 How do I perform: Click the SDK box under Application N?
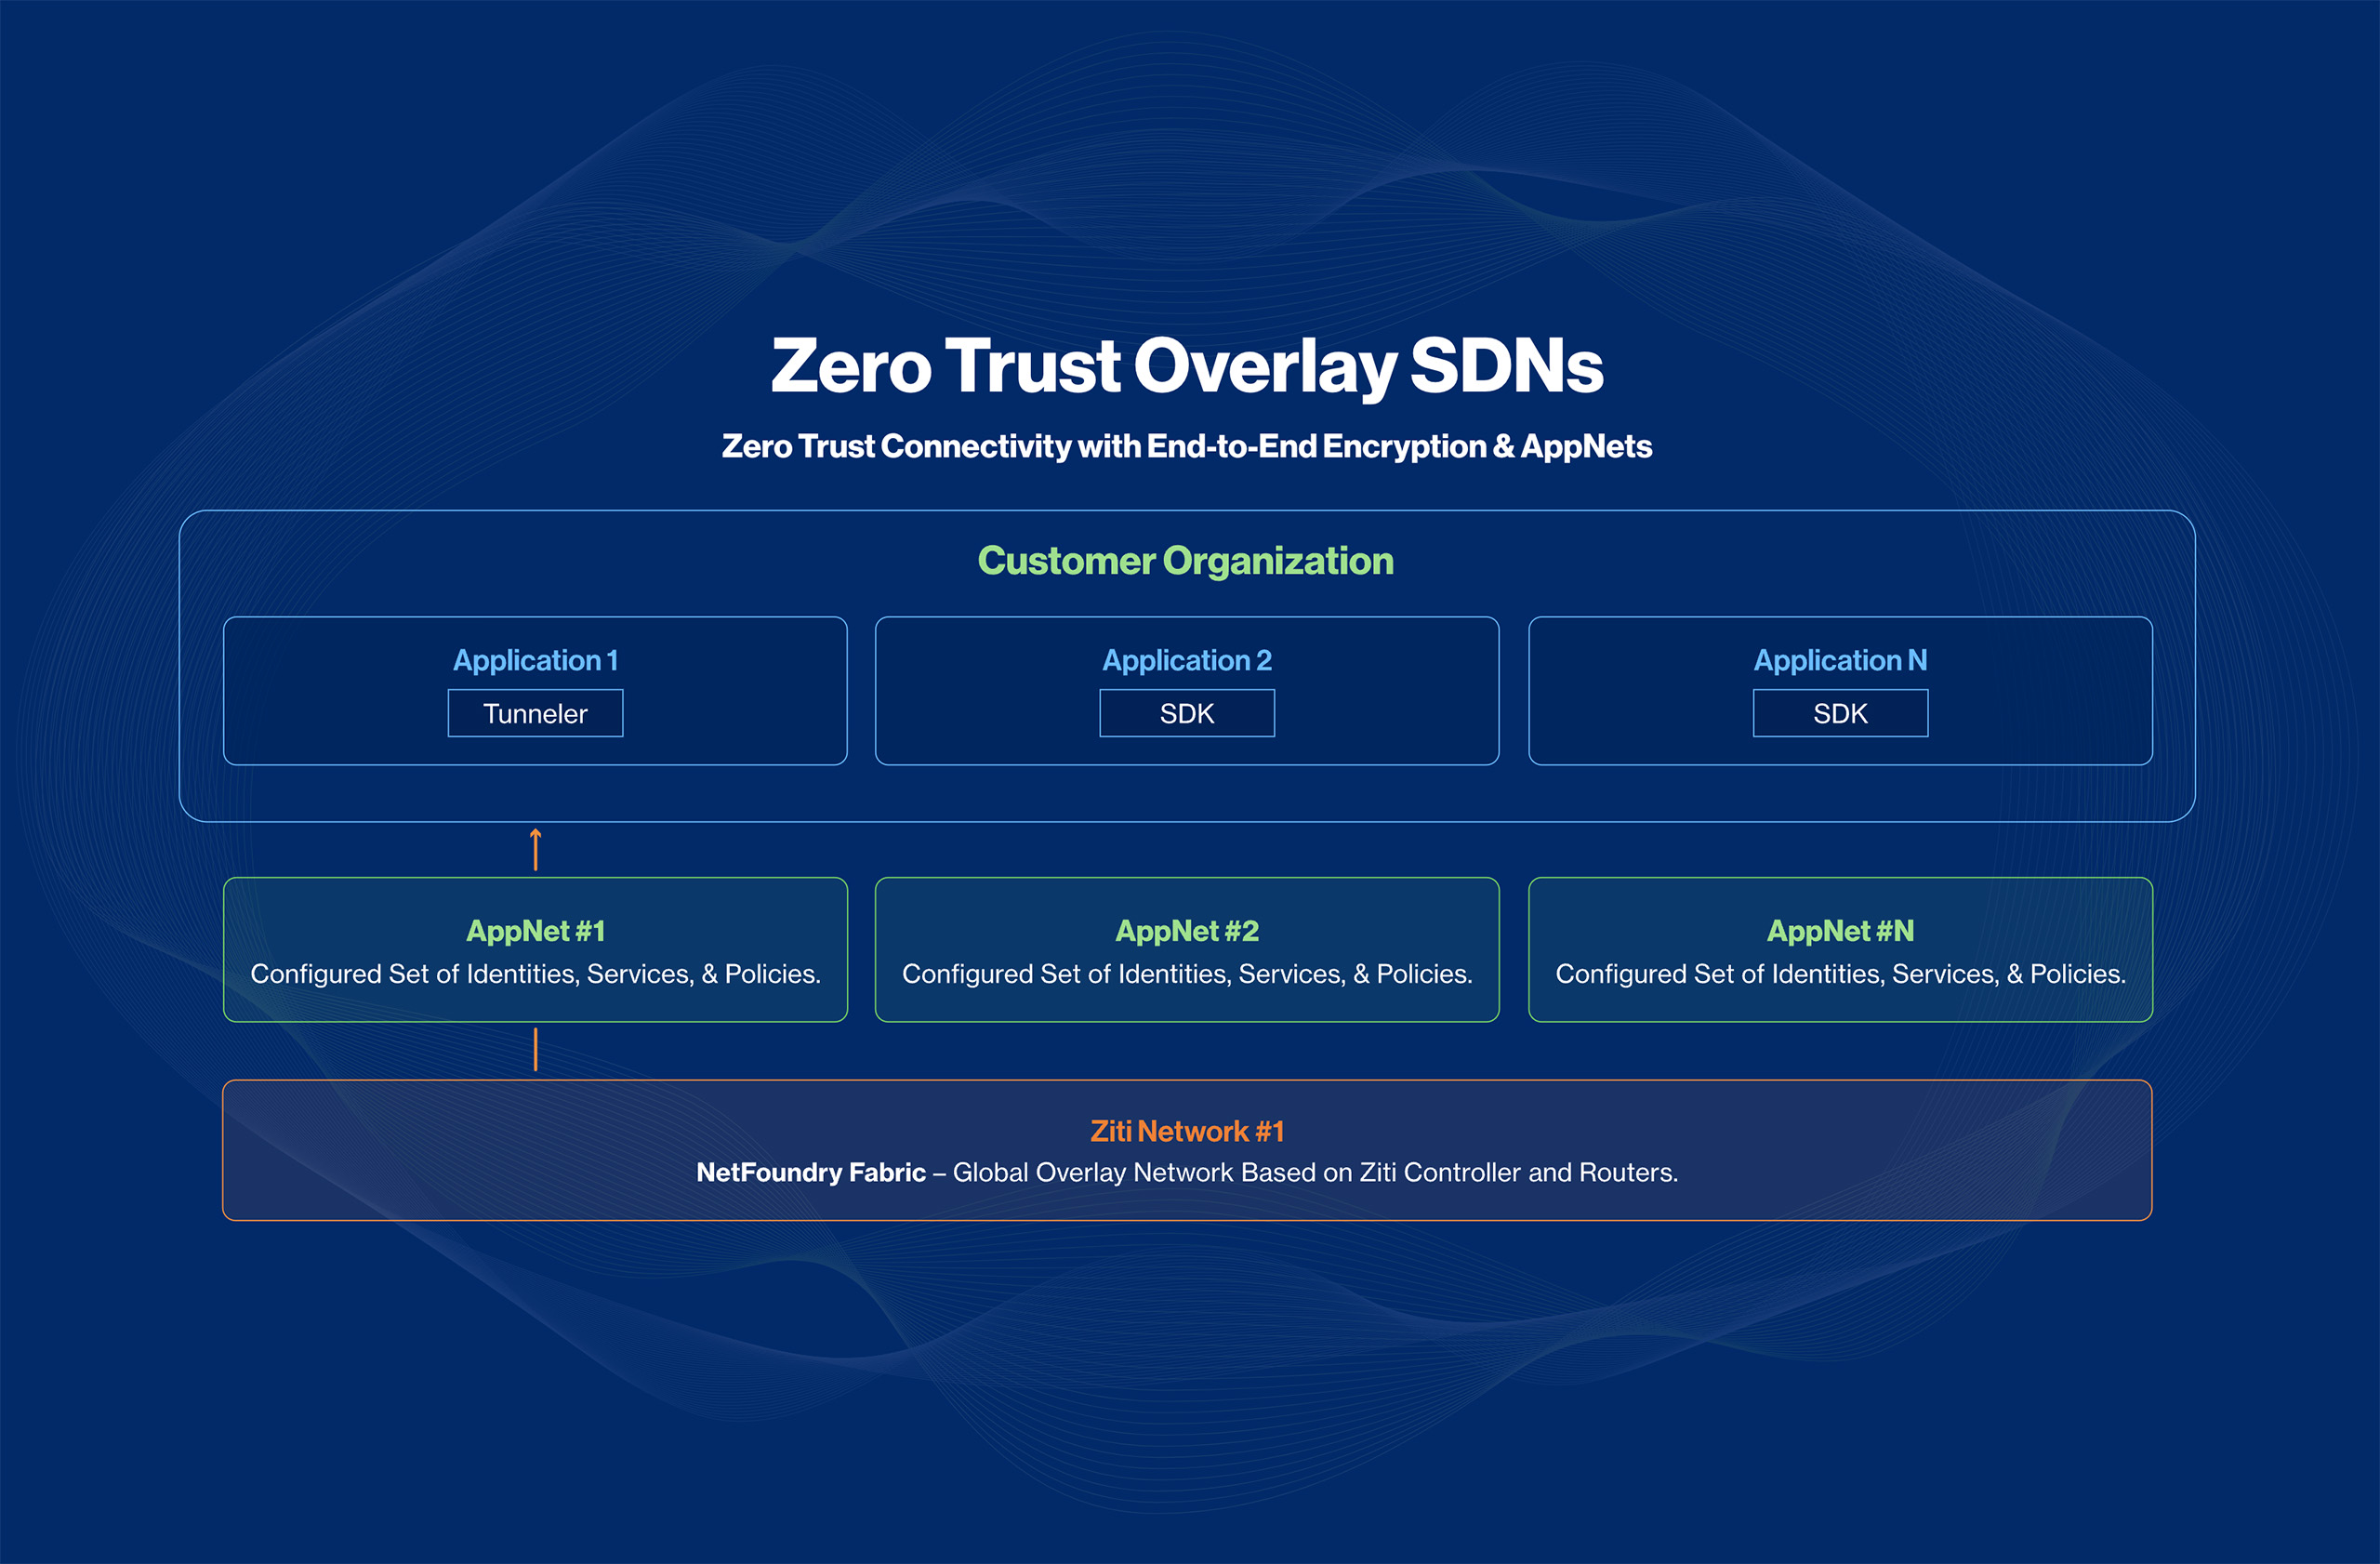[1840, 713]
